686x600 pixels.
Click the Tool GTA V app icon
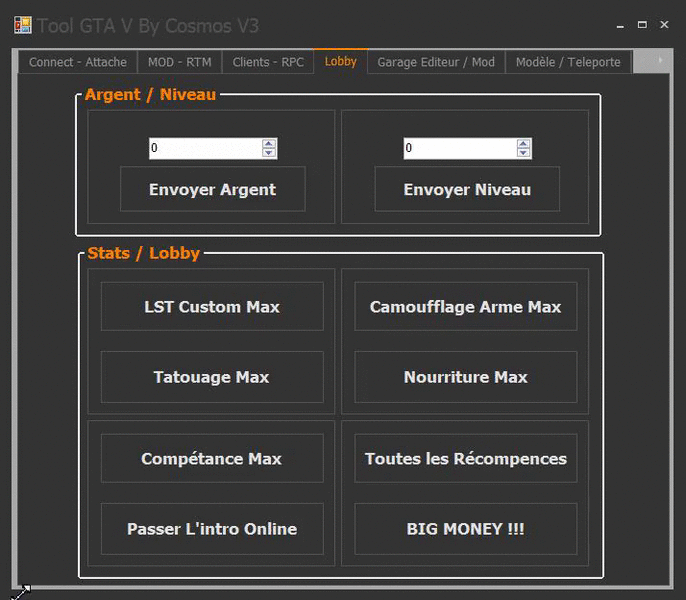(x=23, y=25)
